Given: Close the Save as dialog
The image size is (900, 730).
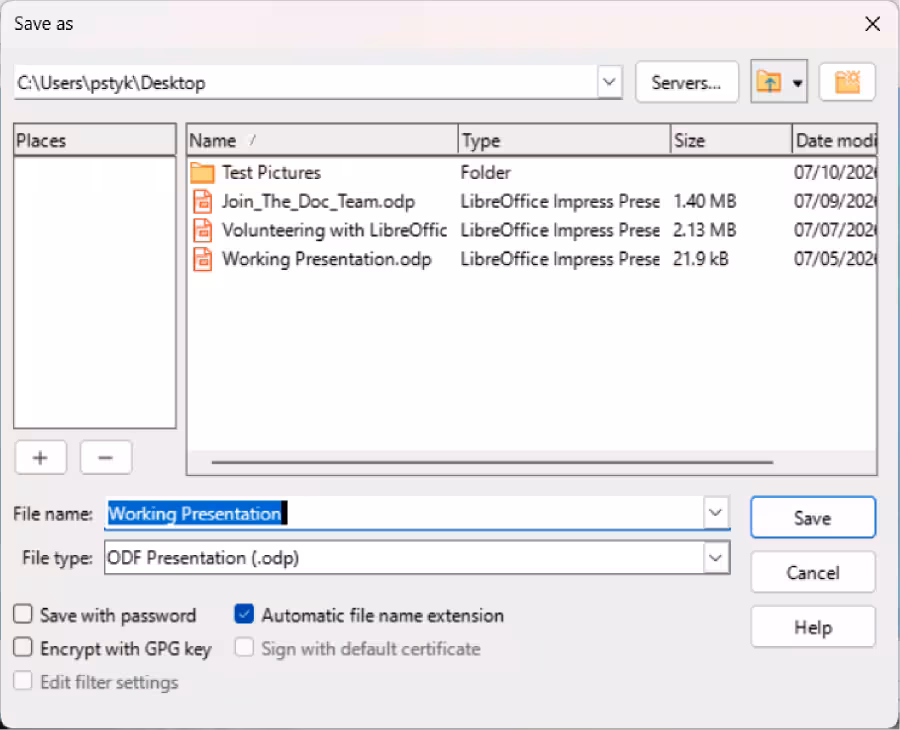Looking at the screenshot, I should click(872, 24).
